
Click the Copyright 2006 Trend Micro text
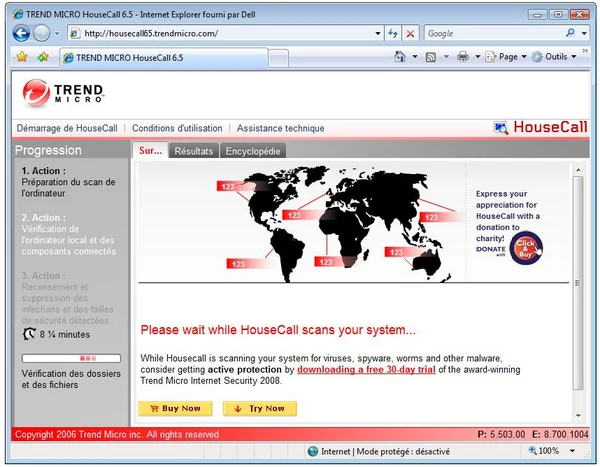point(117,434)
